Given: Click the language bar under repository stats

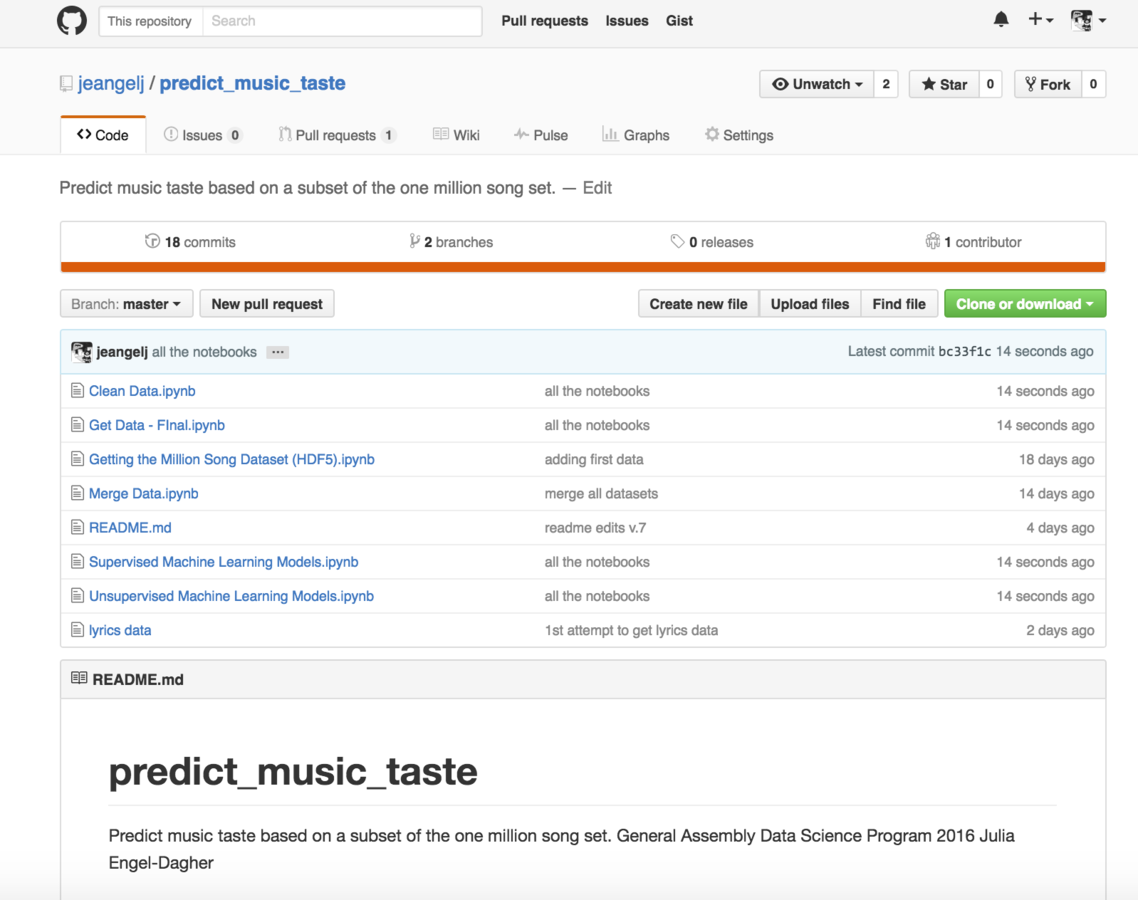Looking at the screenshot, I should [x=583, y=267].
